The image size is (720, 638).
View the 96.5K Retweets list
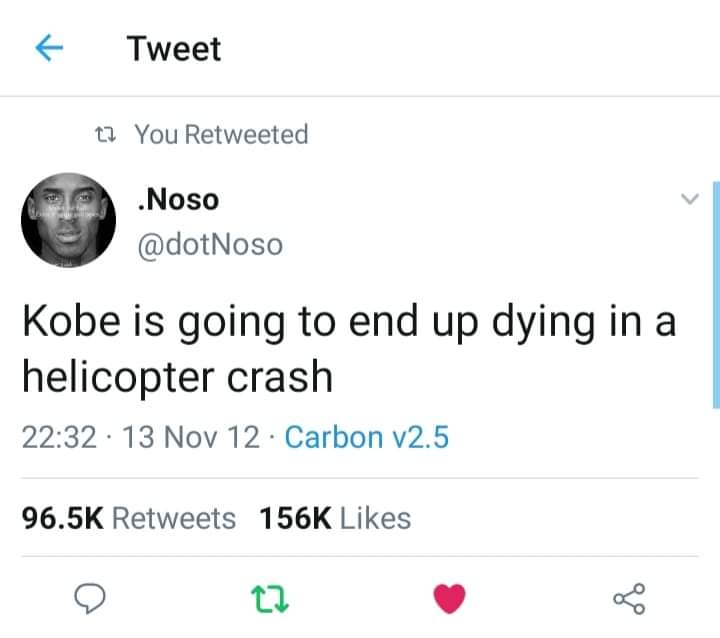point(129,519)
